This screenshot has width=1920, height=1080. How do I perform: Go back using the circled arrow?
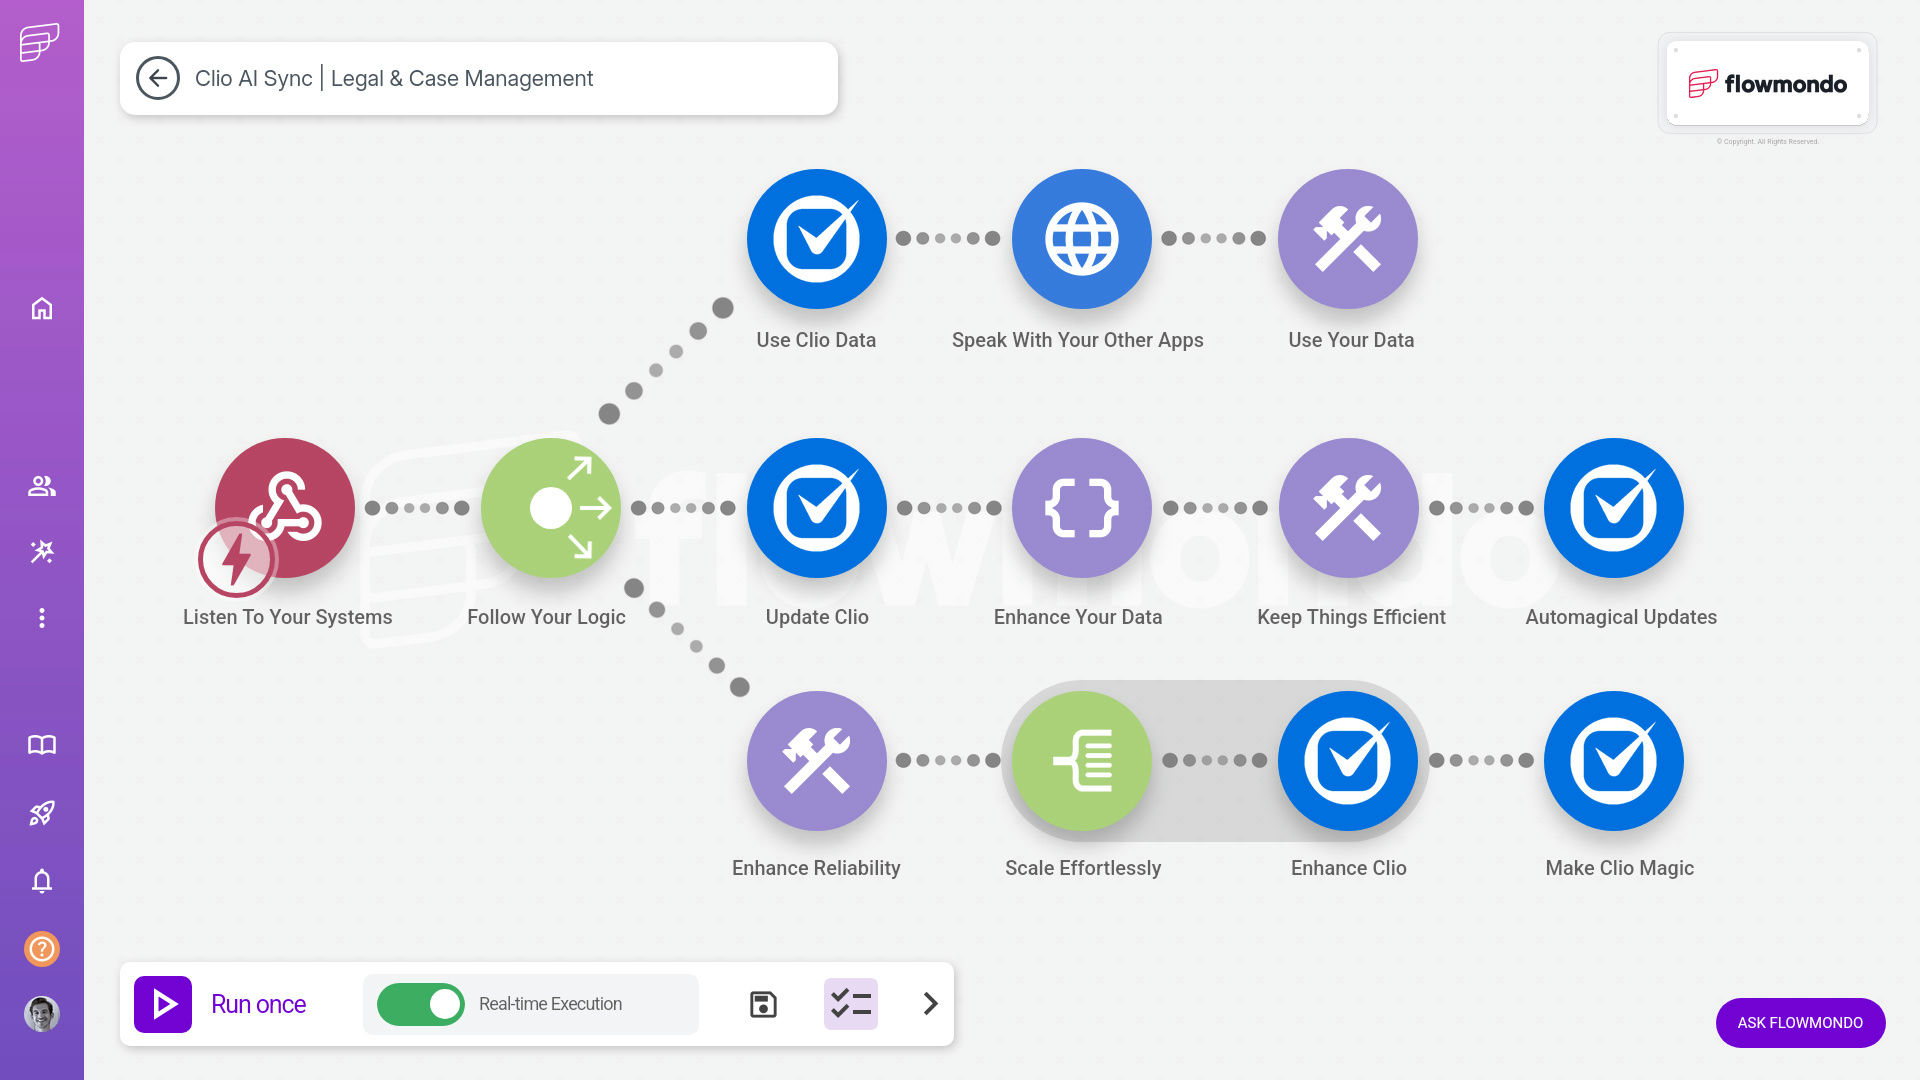point(158,78)
